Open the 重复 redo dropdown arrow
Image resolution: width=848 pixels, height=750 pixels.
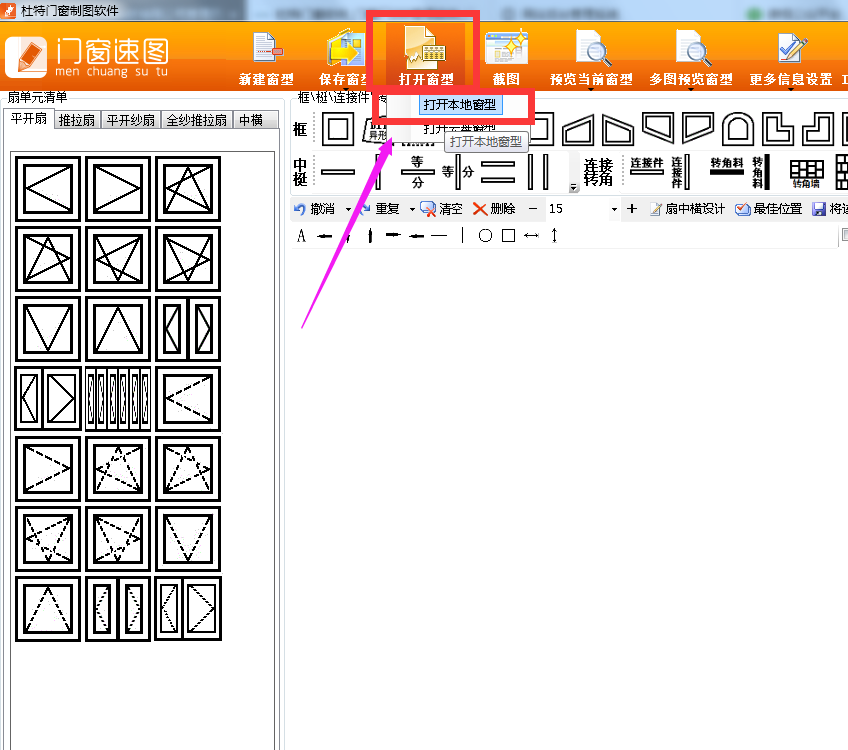point(412,209)
